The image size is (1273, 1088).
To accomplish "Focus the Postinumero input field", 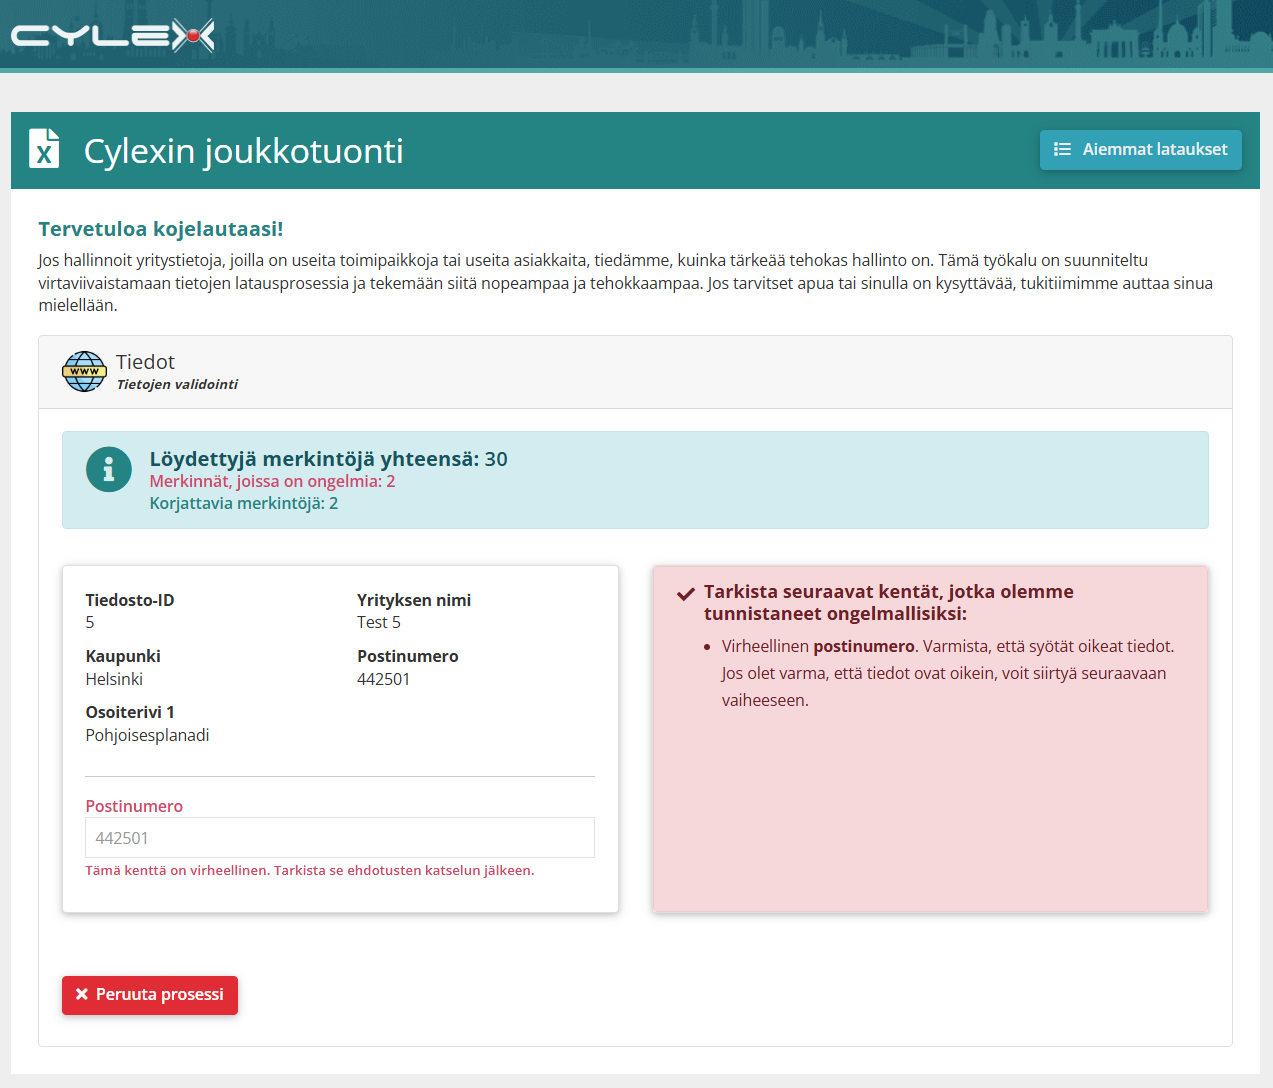I will click(x=340, y=838).
